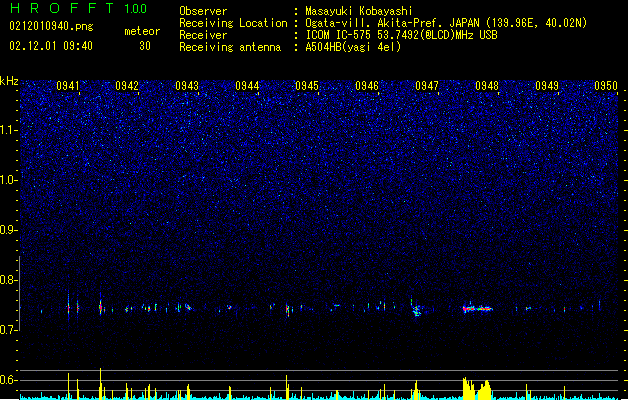Click the HROFFT 1.0.0 title text
The height and width of the screenshot is (400, 629).
coord(78,8)
